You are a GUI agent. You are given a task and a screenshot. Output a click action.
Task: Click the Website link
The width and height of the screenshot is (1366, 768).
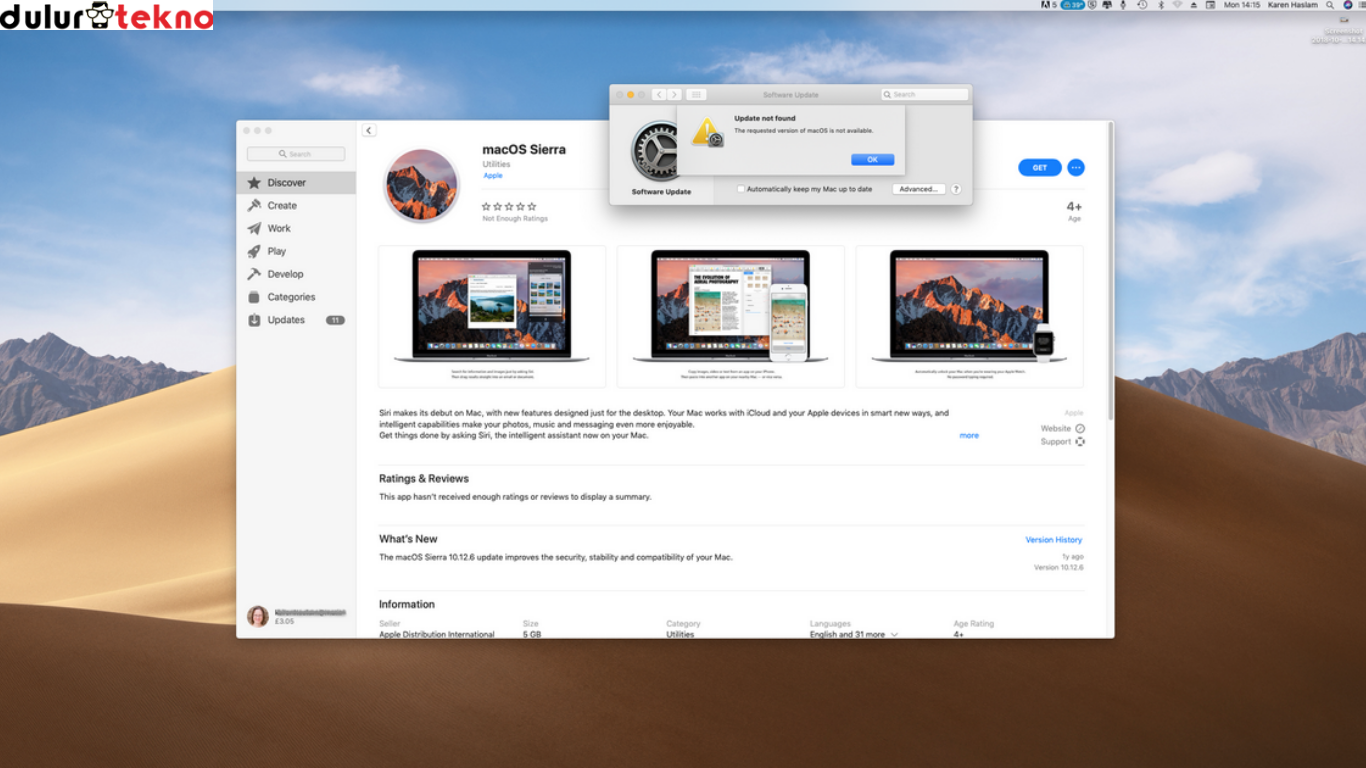(x=1056, y=428)
